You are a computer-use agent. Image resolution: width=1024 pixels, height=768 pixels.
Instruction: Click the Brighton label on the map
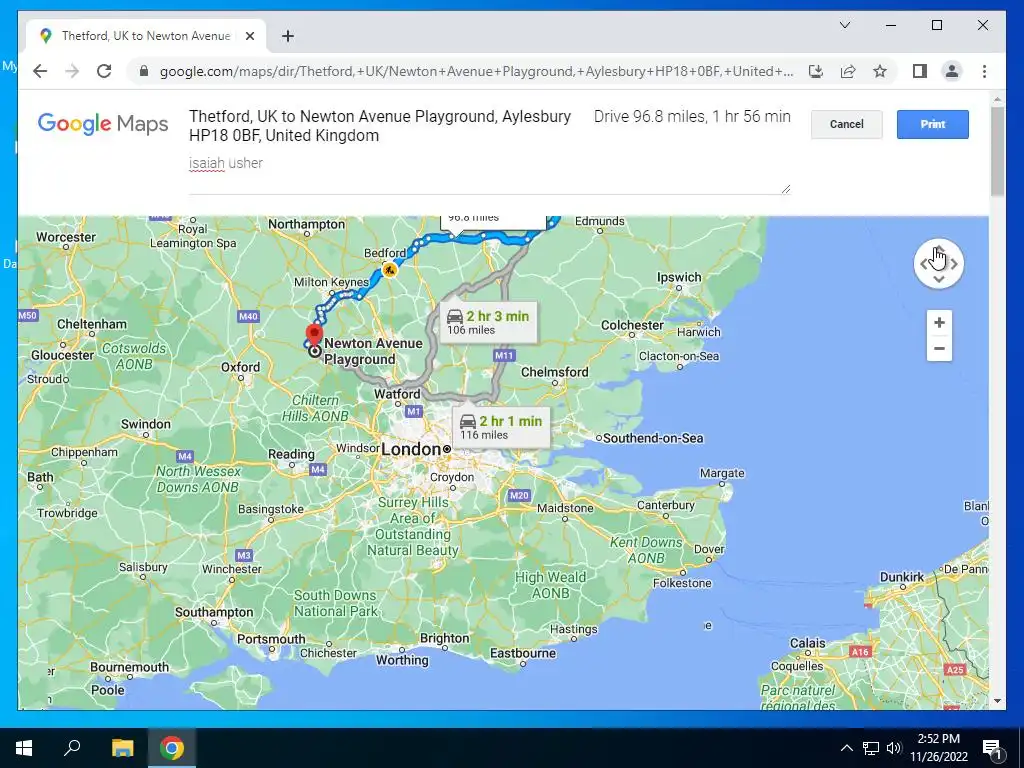point(444,638)
